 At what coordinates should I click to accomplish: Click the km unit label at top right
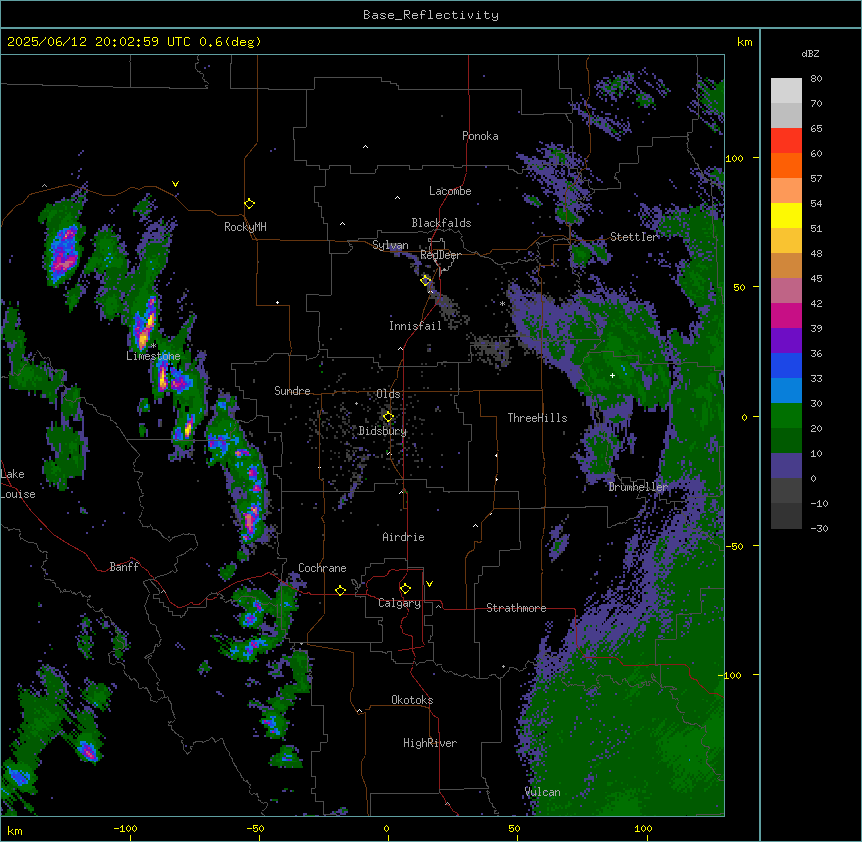744,42
